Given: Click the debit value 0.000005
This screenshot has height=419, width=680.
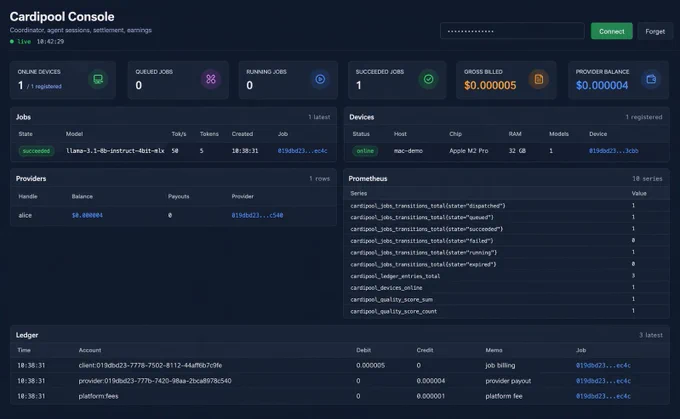Looking at the screenshot, I should point(370,365).
